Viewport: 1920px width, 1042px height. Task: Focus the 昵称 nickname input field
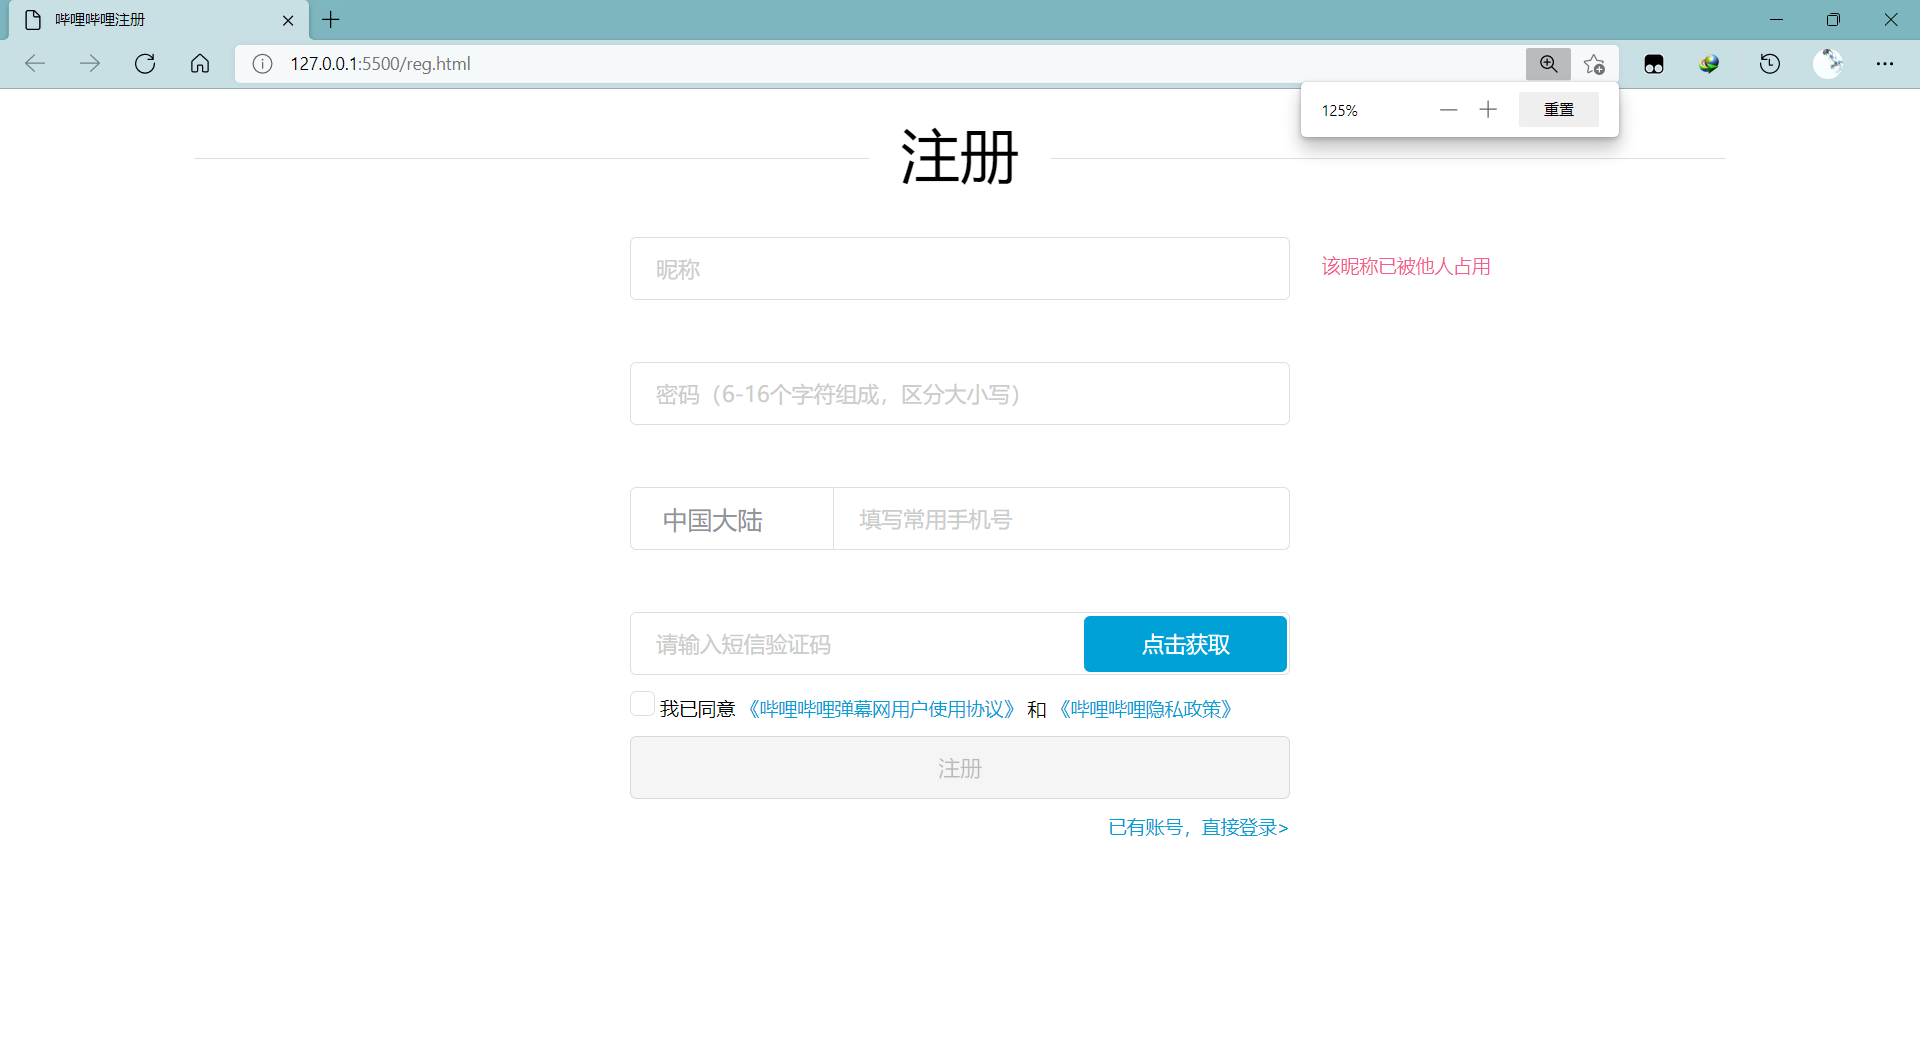pyautogui.click(x=960, y=269)
